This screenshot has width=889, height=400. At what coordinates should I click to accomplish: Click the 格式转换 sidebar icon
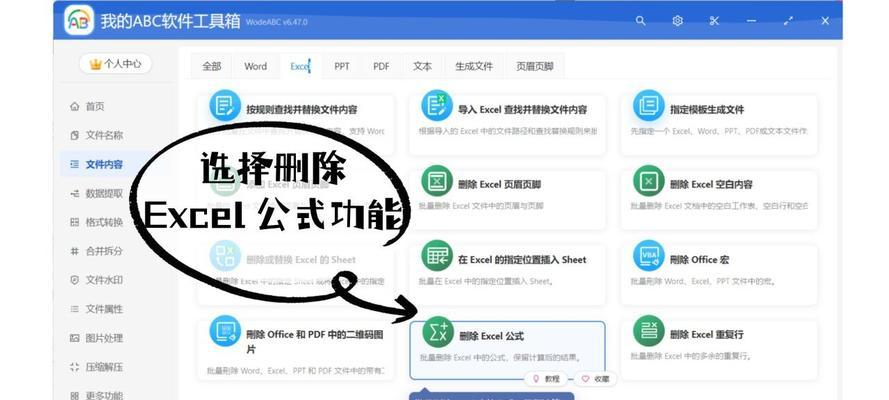coord(74,222)
